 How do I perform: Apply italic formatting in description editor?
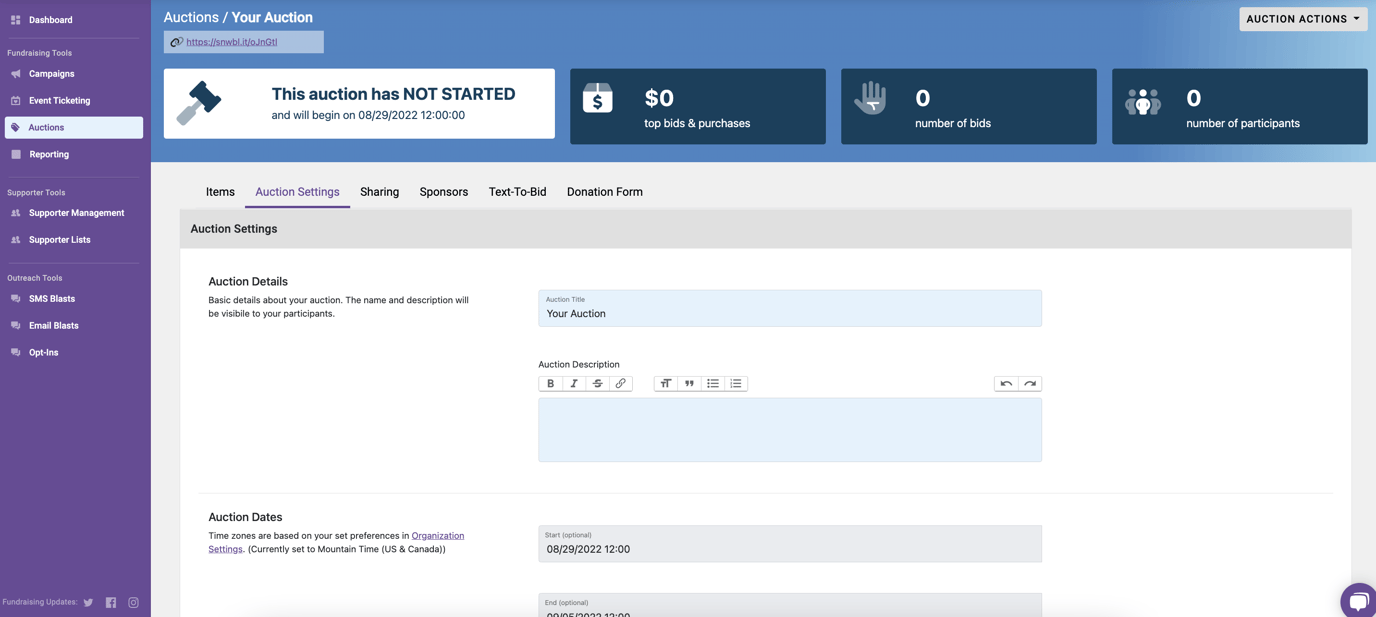point(574,384)
